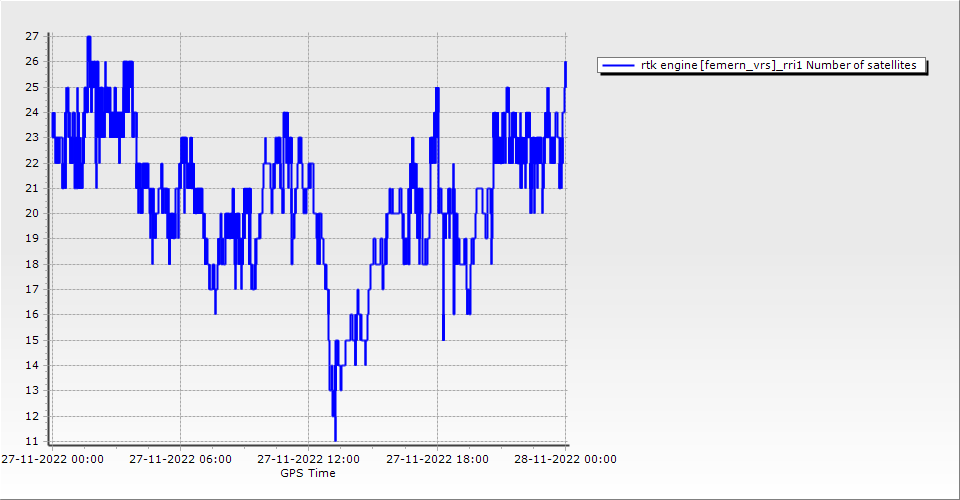This screenshot has width=960, height=500.
Task: Click the y-axis label 13
Action: 31,391
